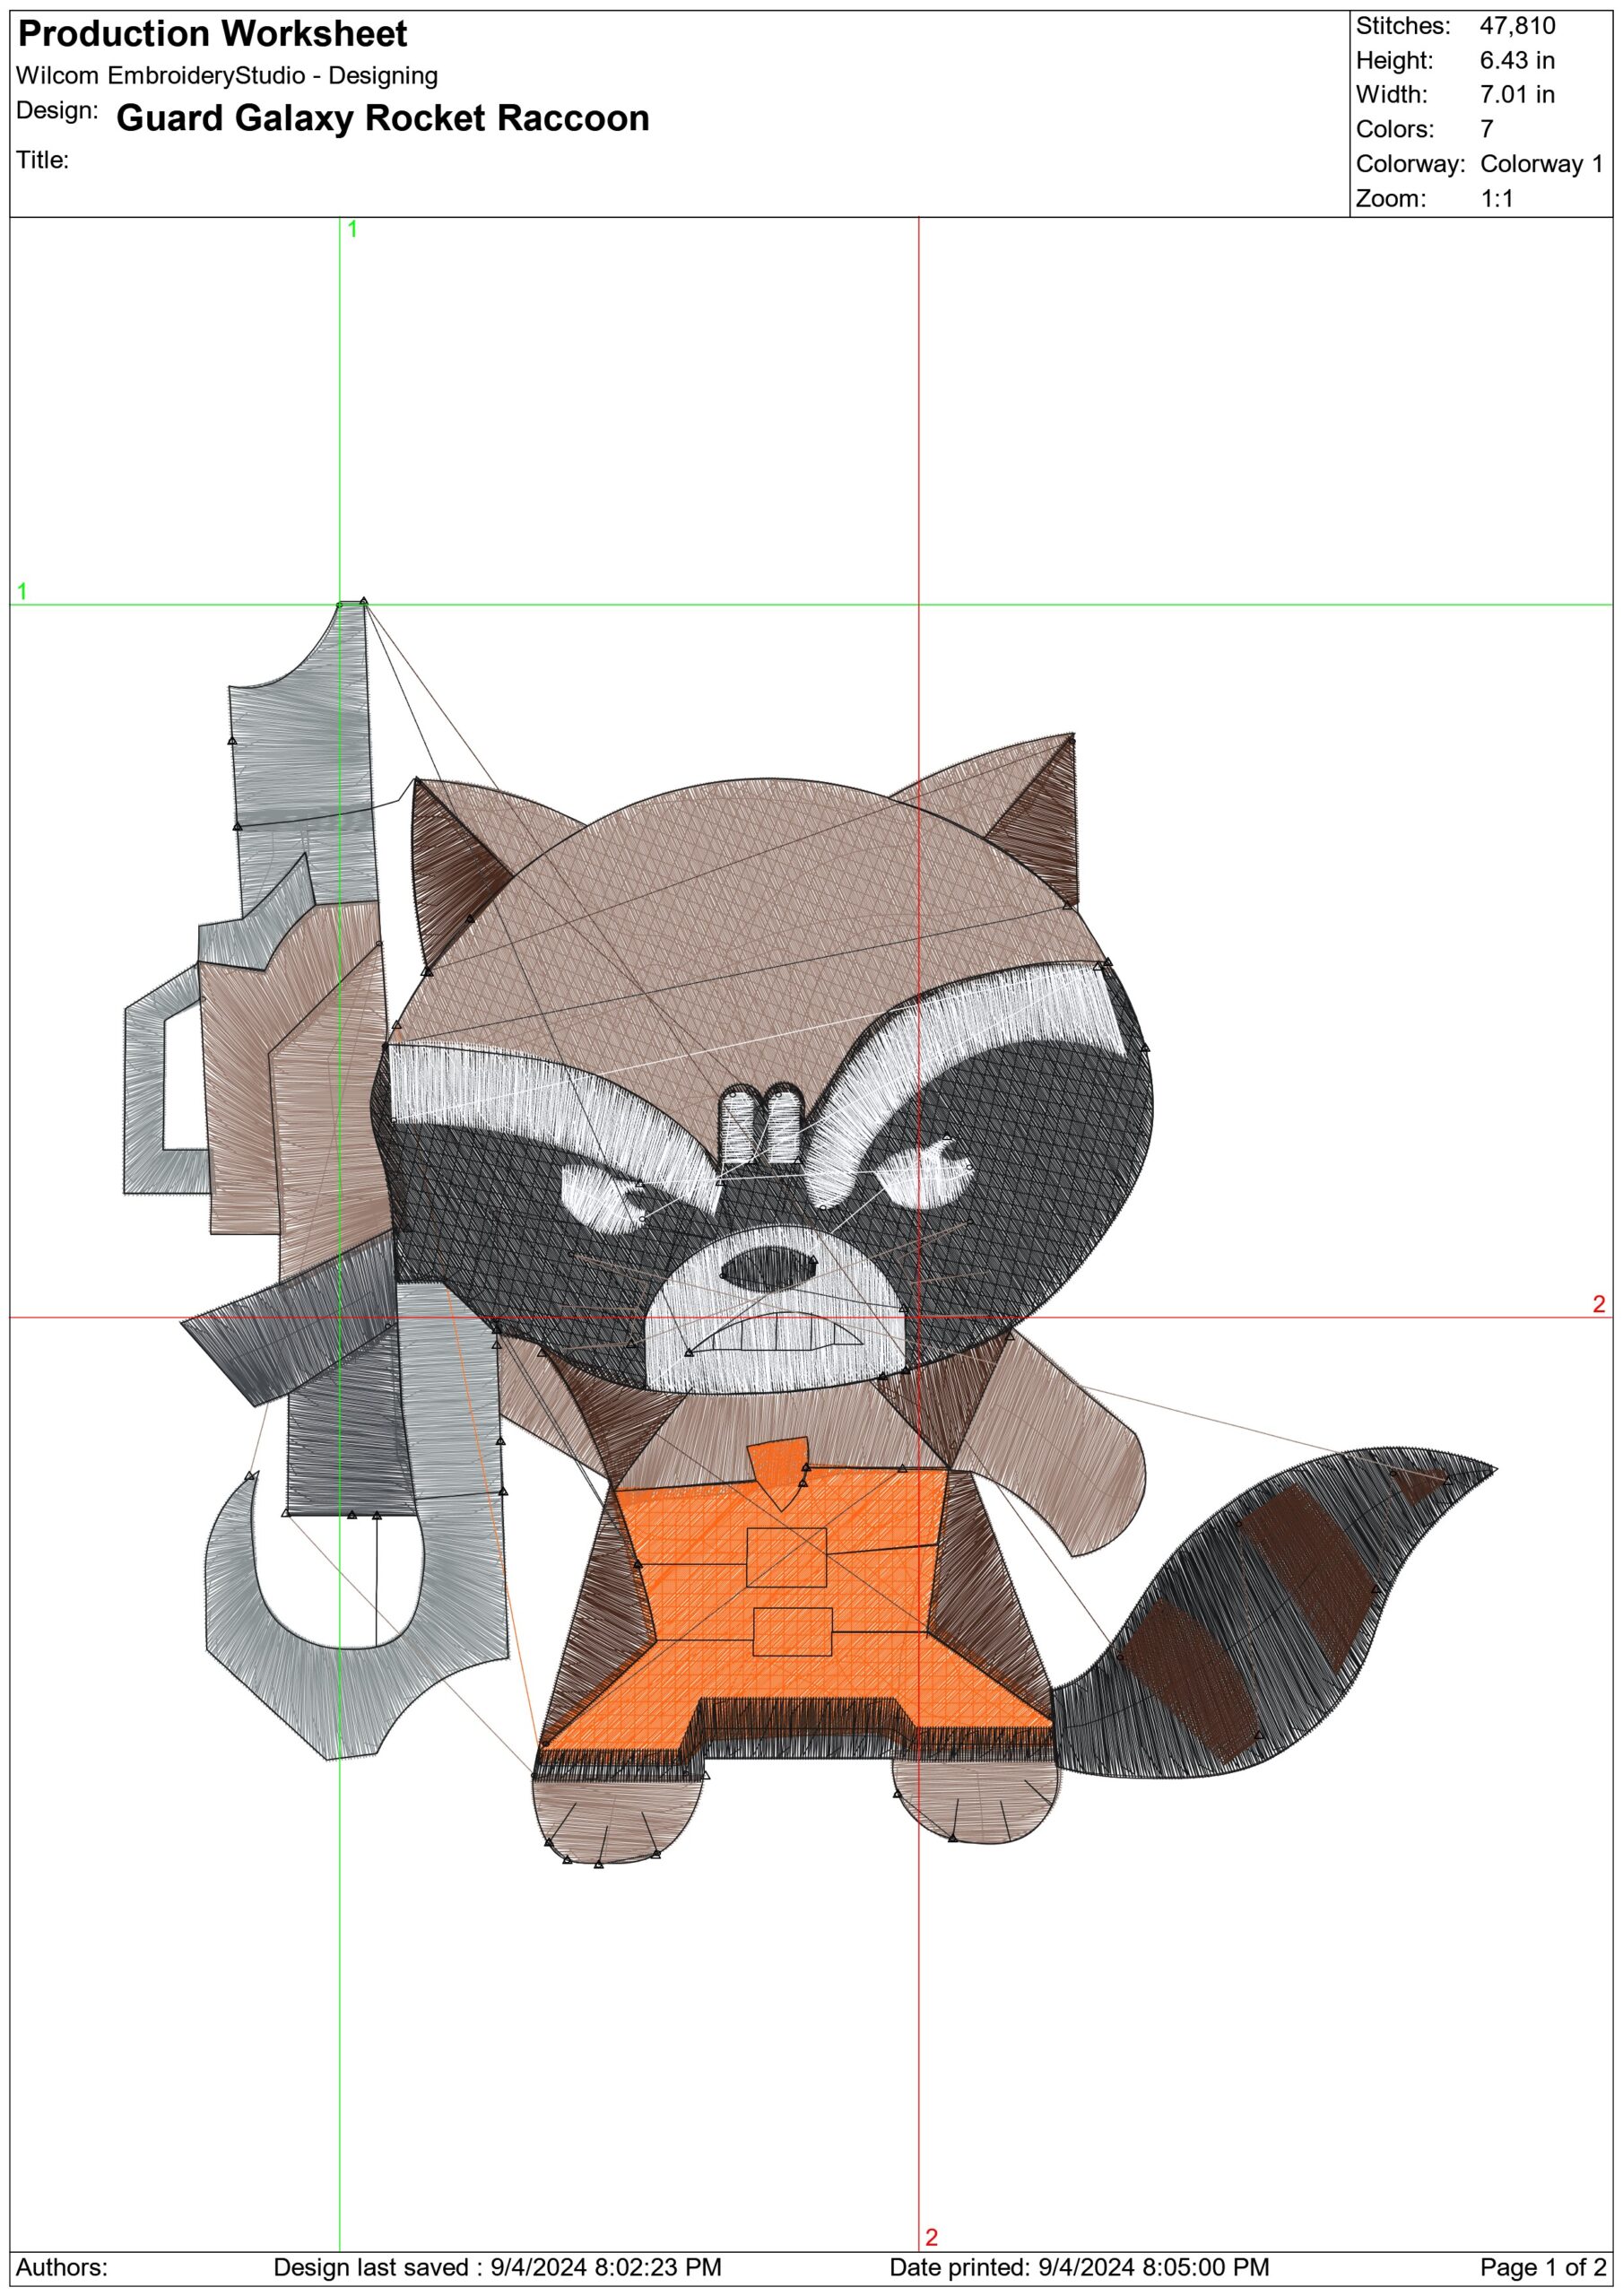Click 'Date printed: 9/4/2024 8:05:00 PM'

[x=1079, y=2267]
